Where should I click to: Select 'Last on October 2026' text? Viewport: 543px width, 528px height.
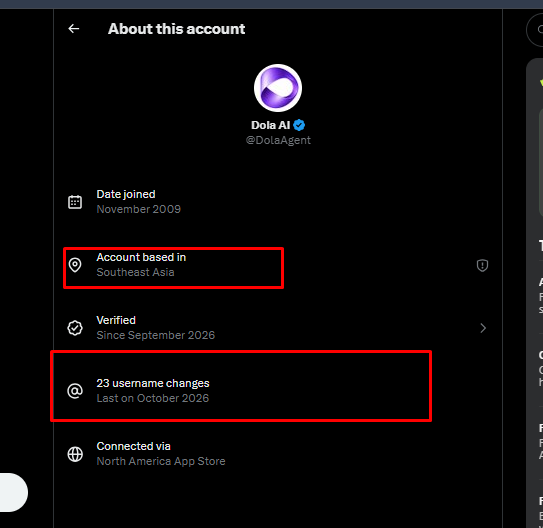coord(153,398)
